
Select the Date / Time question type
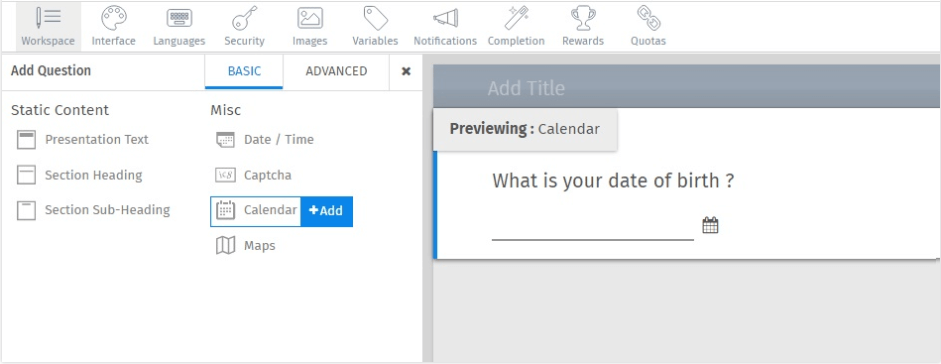(x=265, y=140)
